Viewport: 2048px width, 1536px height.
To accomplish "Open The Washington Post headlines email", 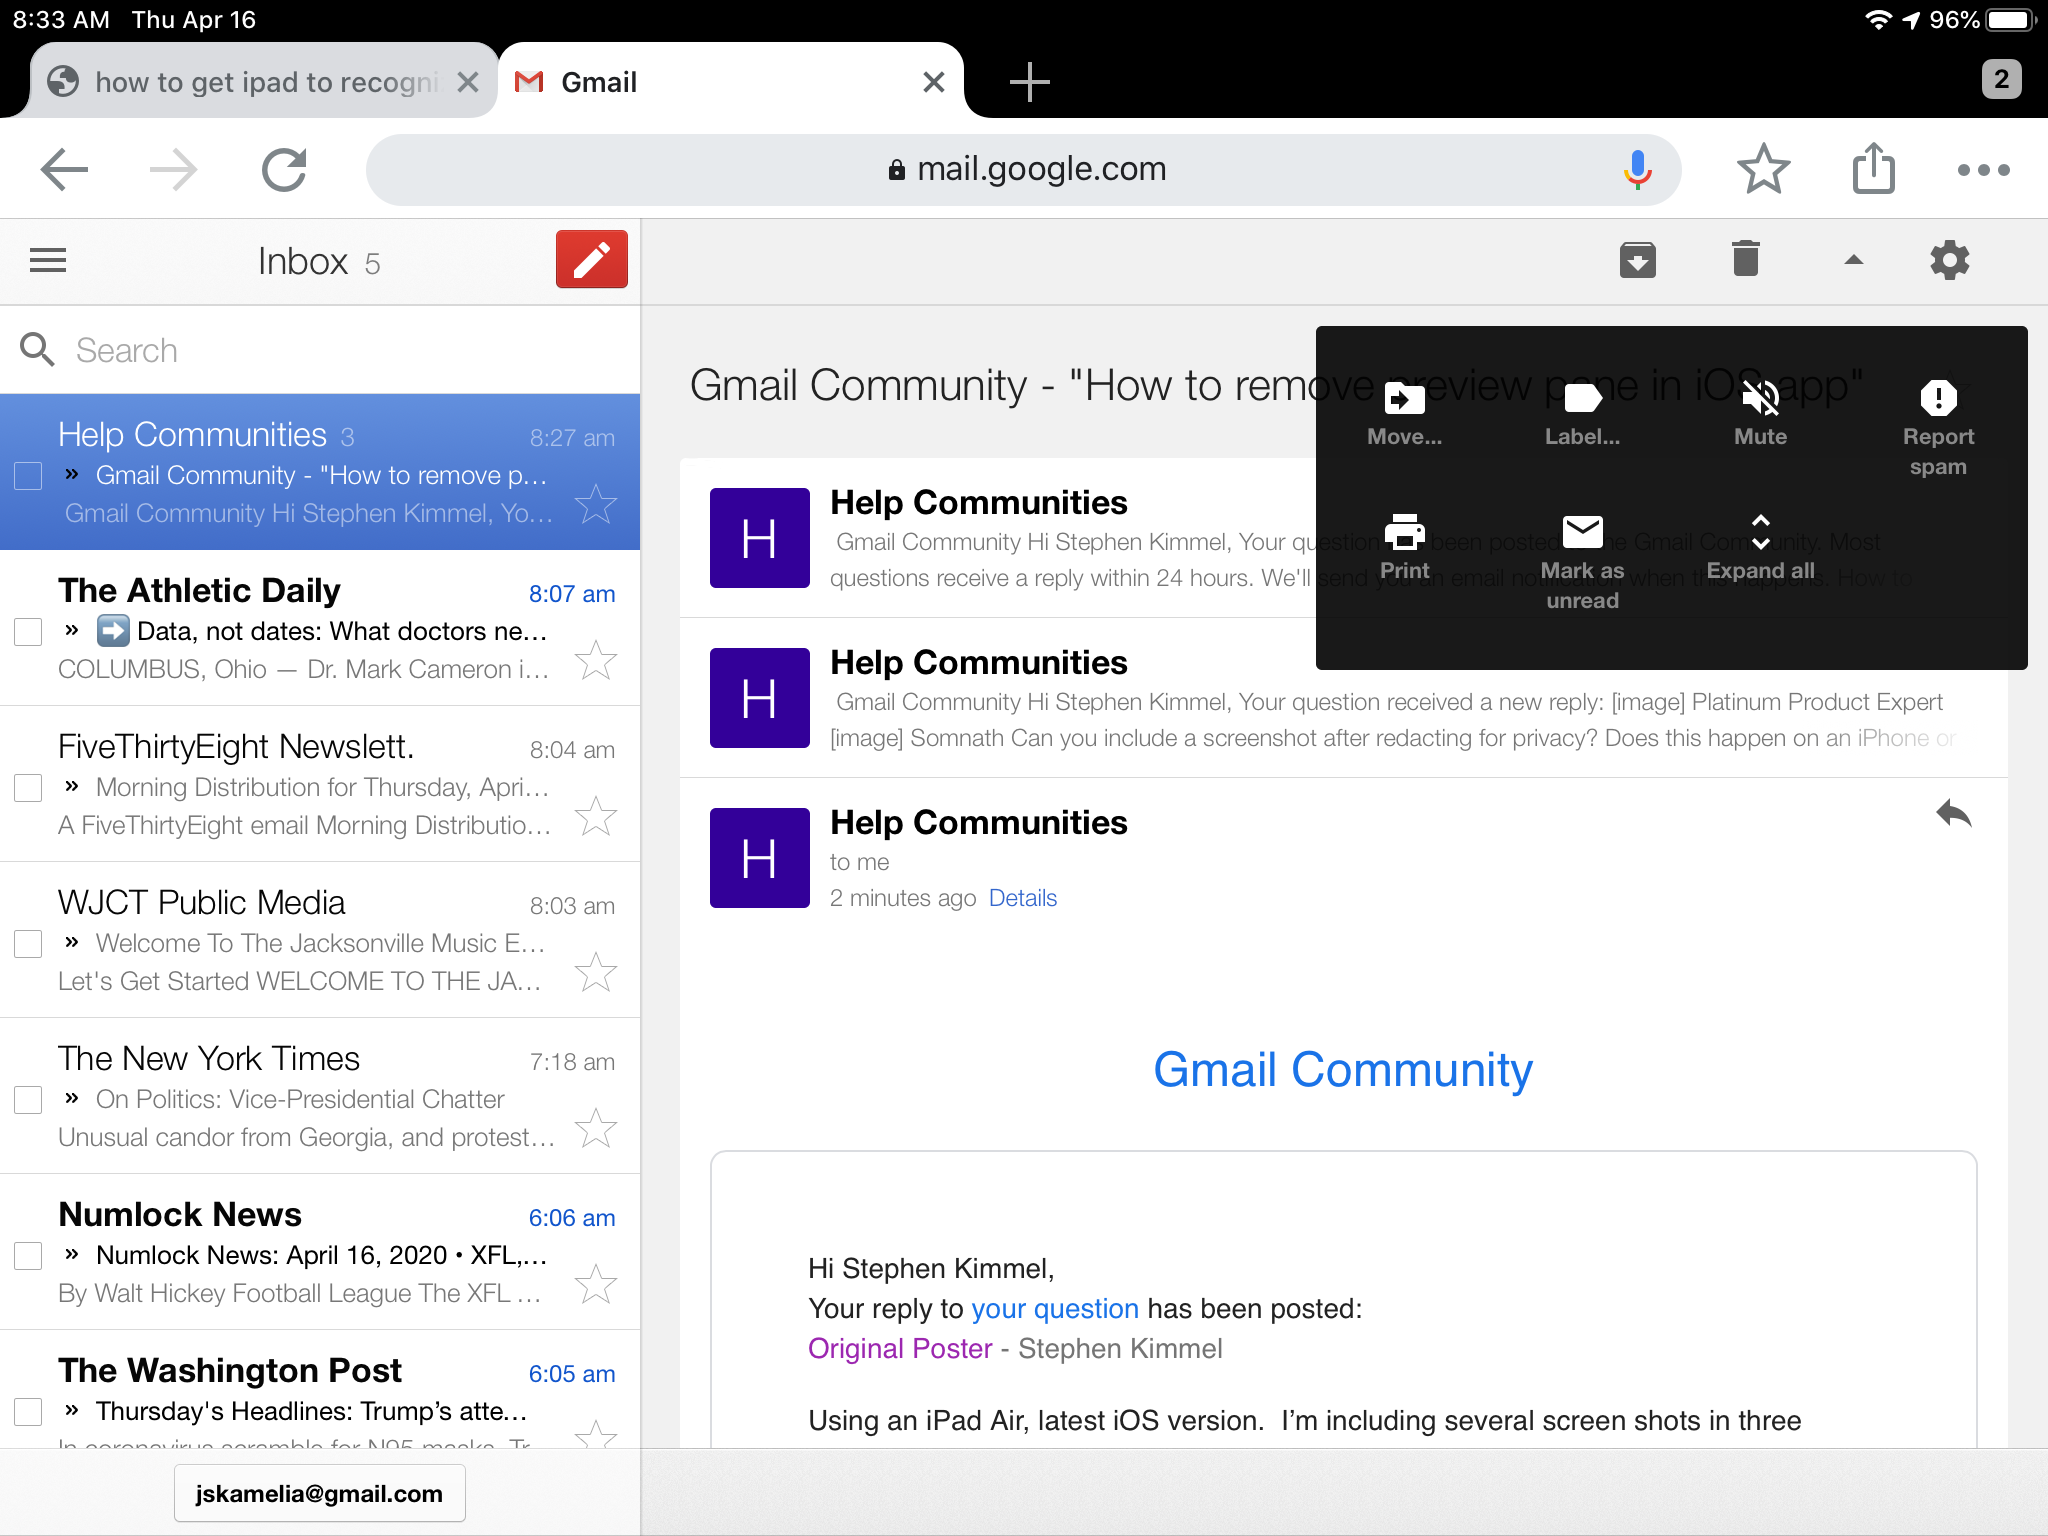I will click(320, 1390).
